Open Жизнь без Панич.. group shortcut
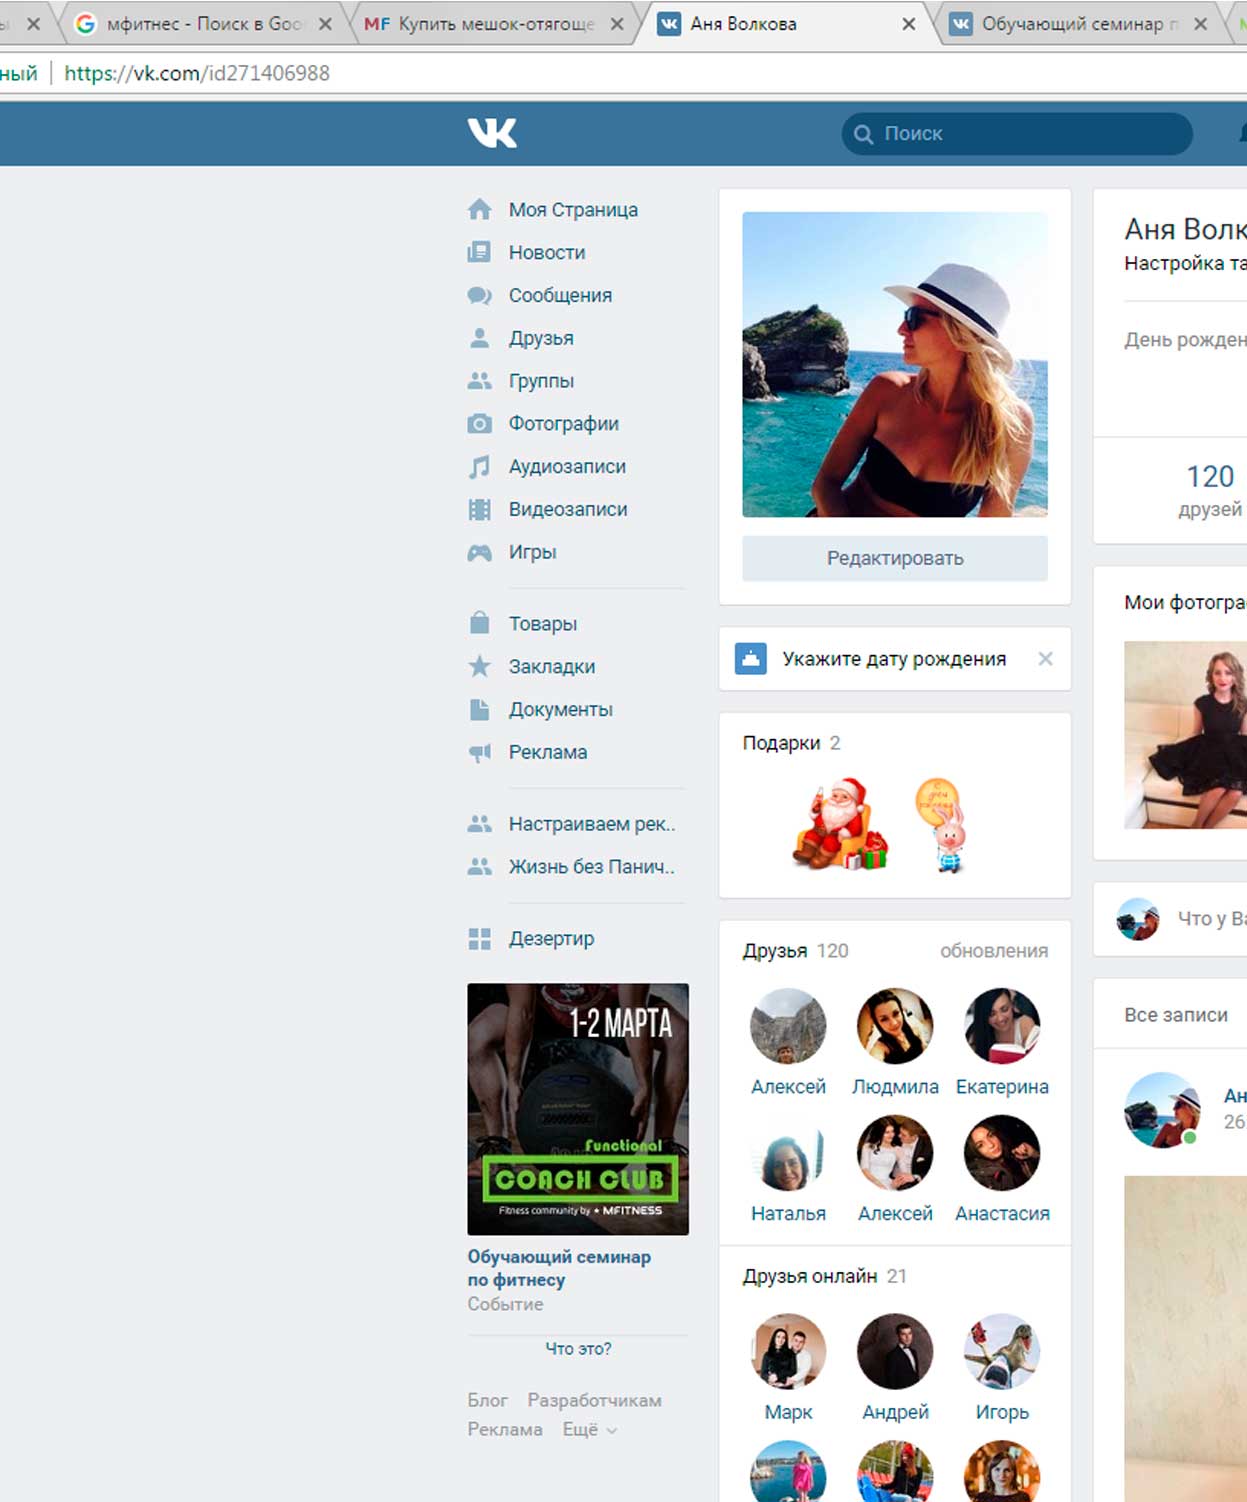Image resolution: width=1247 pixels, height=1502 pixels. pyautogui.click(x=591, y=867)
